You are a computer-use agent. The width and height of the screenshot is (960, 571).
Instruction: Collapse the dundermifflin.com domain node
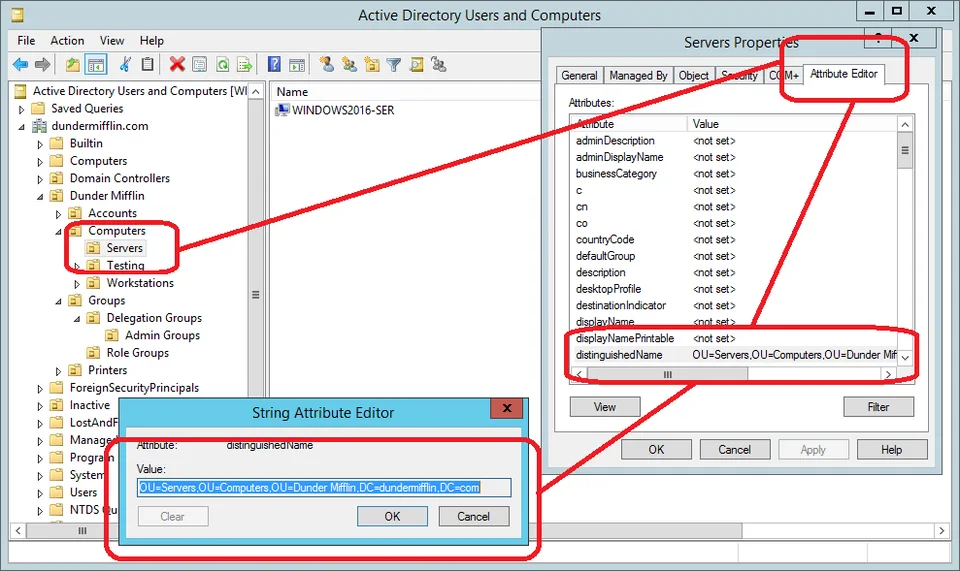[x=21, y=127]
